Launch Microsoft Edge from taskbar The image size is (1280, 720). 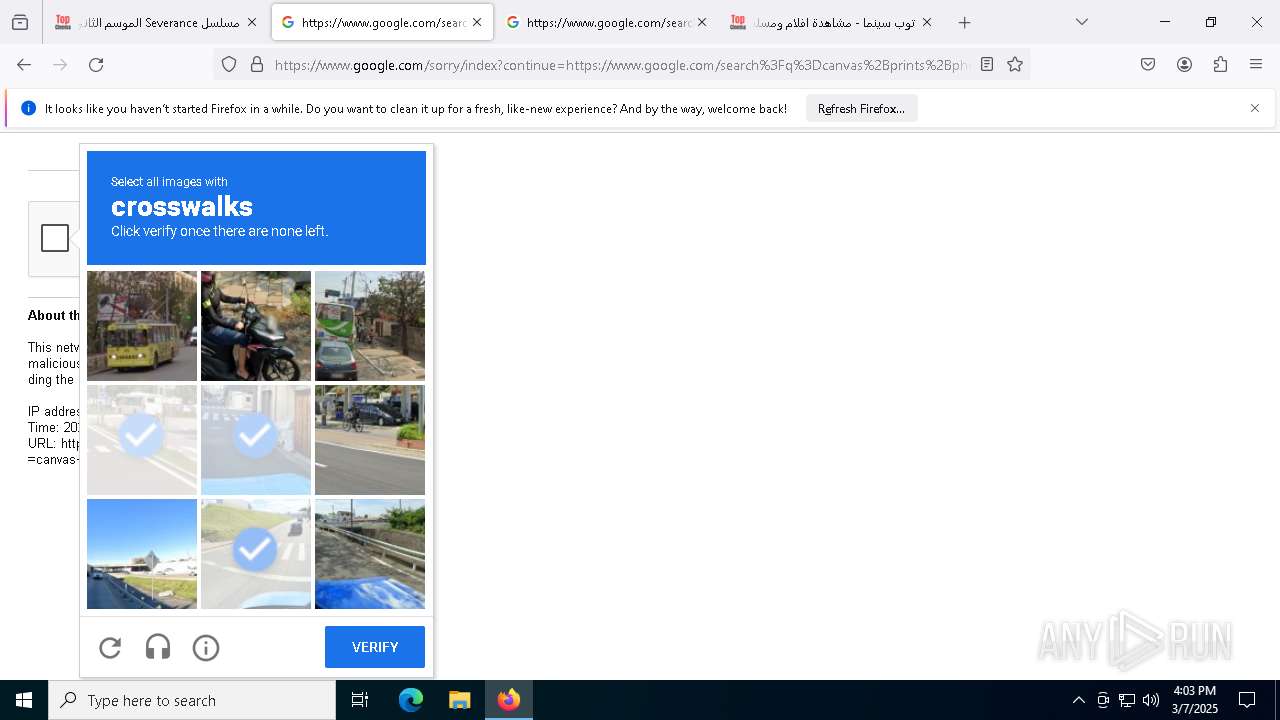pos(411,700)
